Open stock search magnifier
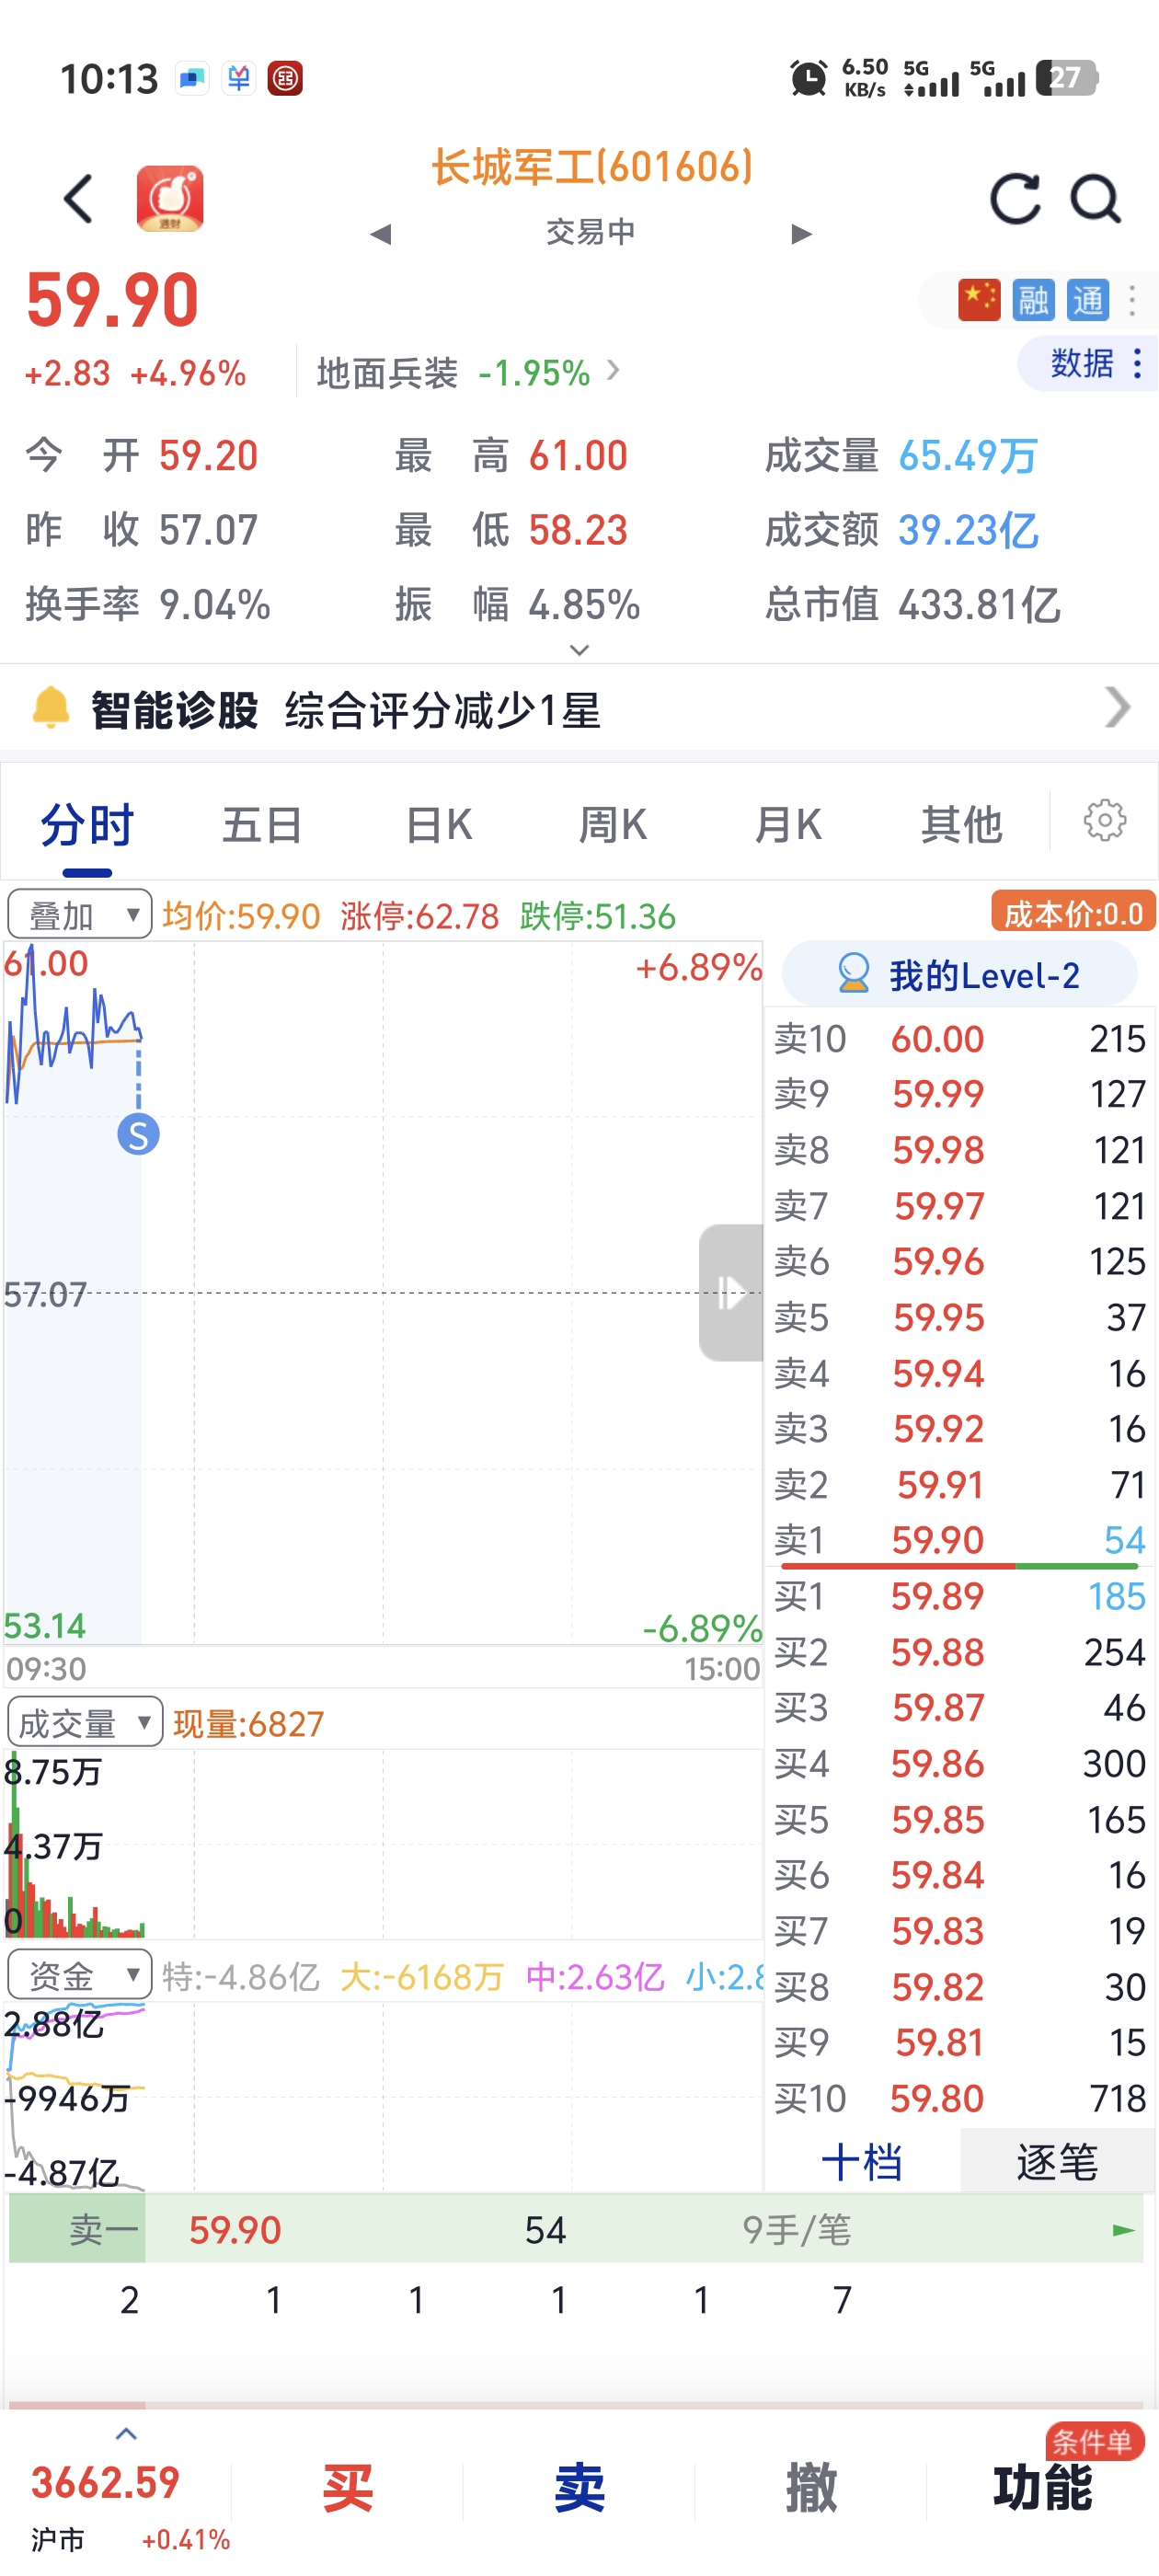The width and height of the screenshot is (1159, 2576). click(1095, 198)
